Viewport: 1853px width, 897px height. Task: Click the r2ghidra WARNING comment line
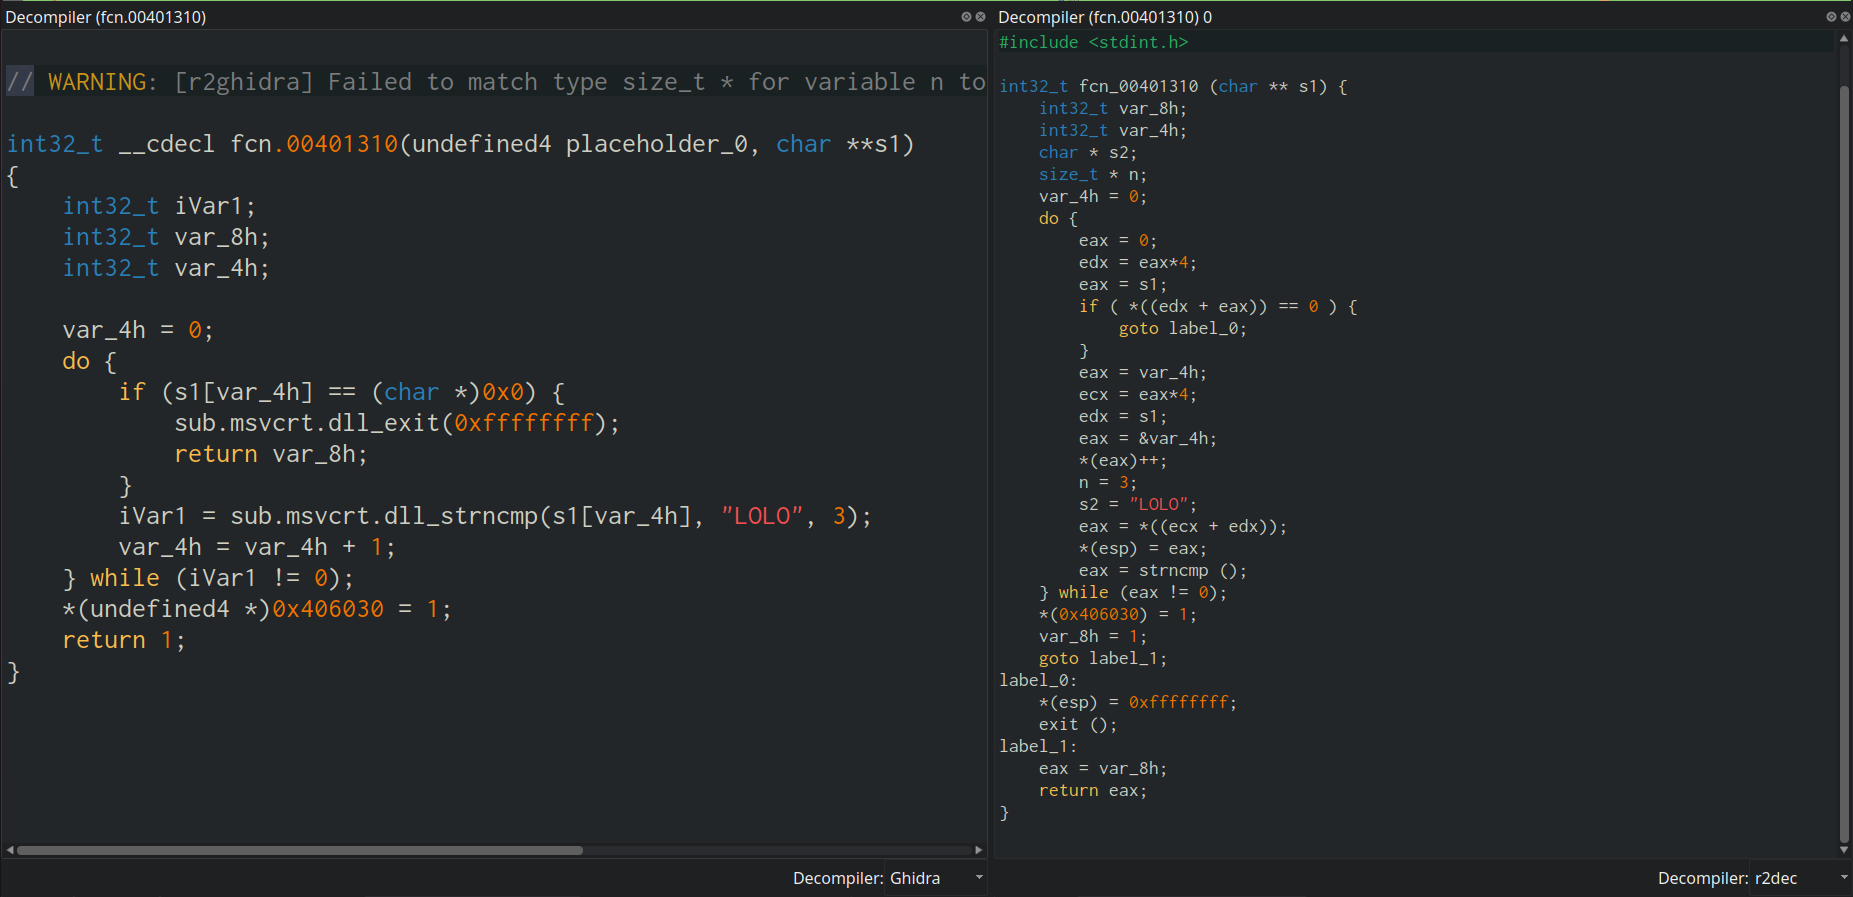pyautogui.click(x=496, y=82)
